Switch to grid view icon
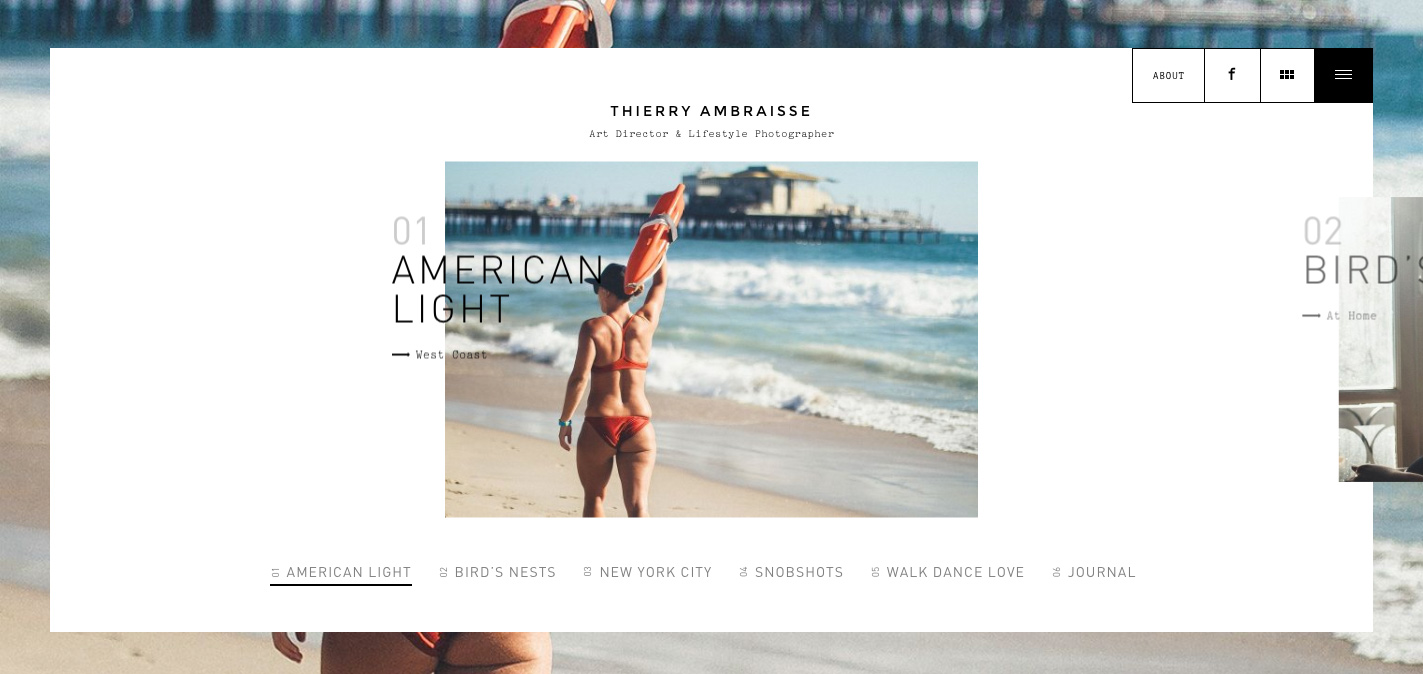The width and height of the screenshot is (1423, 674). 1287,75
